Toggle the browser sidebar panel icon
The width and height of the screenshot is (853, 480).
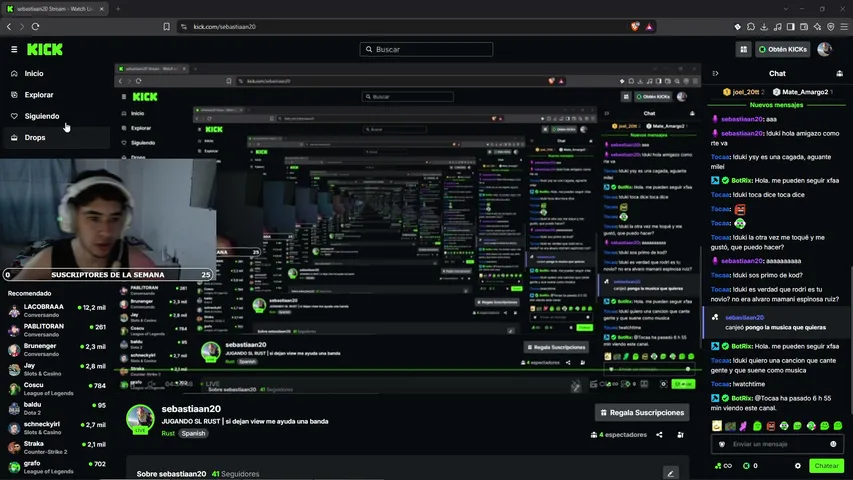pyautogui.click(x=790, y=27)
